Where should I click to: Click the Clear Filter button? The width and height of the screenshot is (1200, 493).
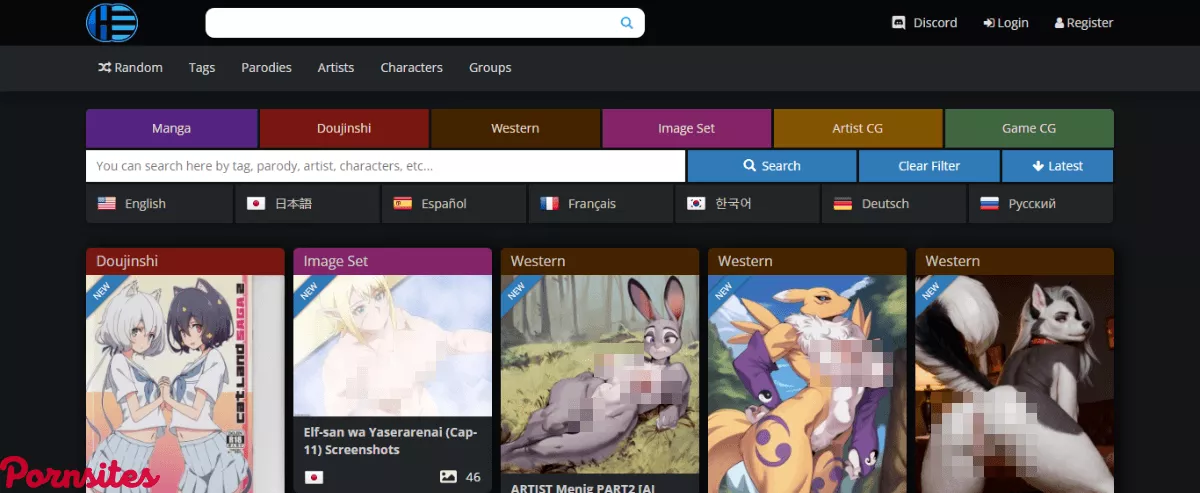(929, 166)
